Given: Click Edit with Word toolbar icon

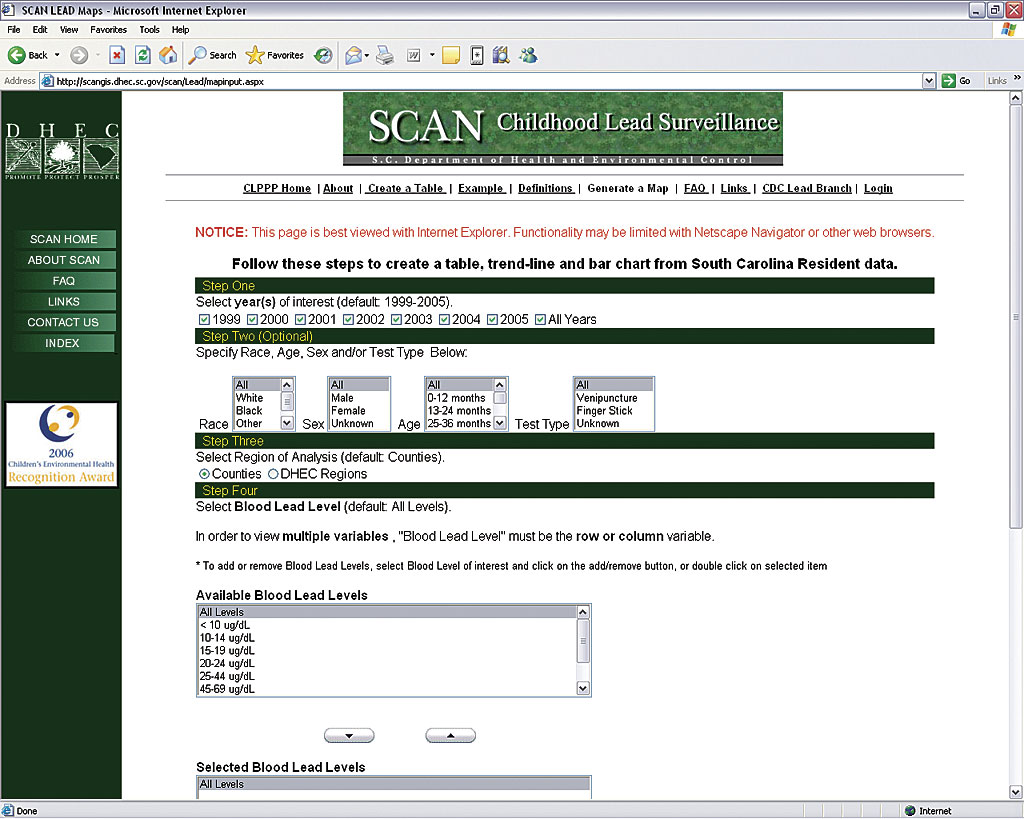Looking at the screenshot, I should [413, 56].
